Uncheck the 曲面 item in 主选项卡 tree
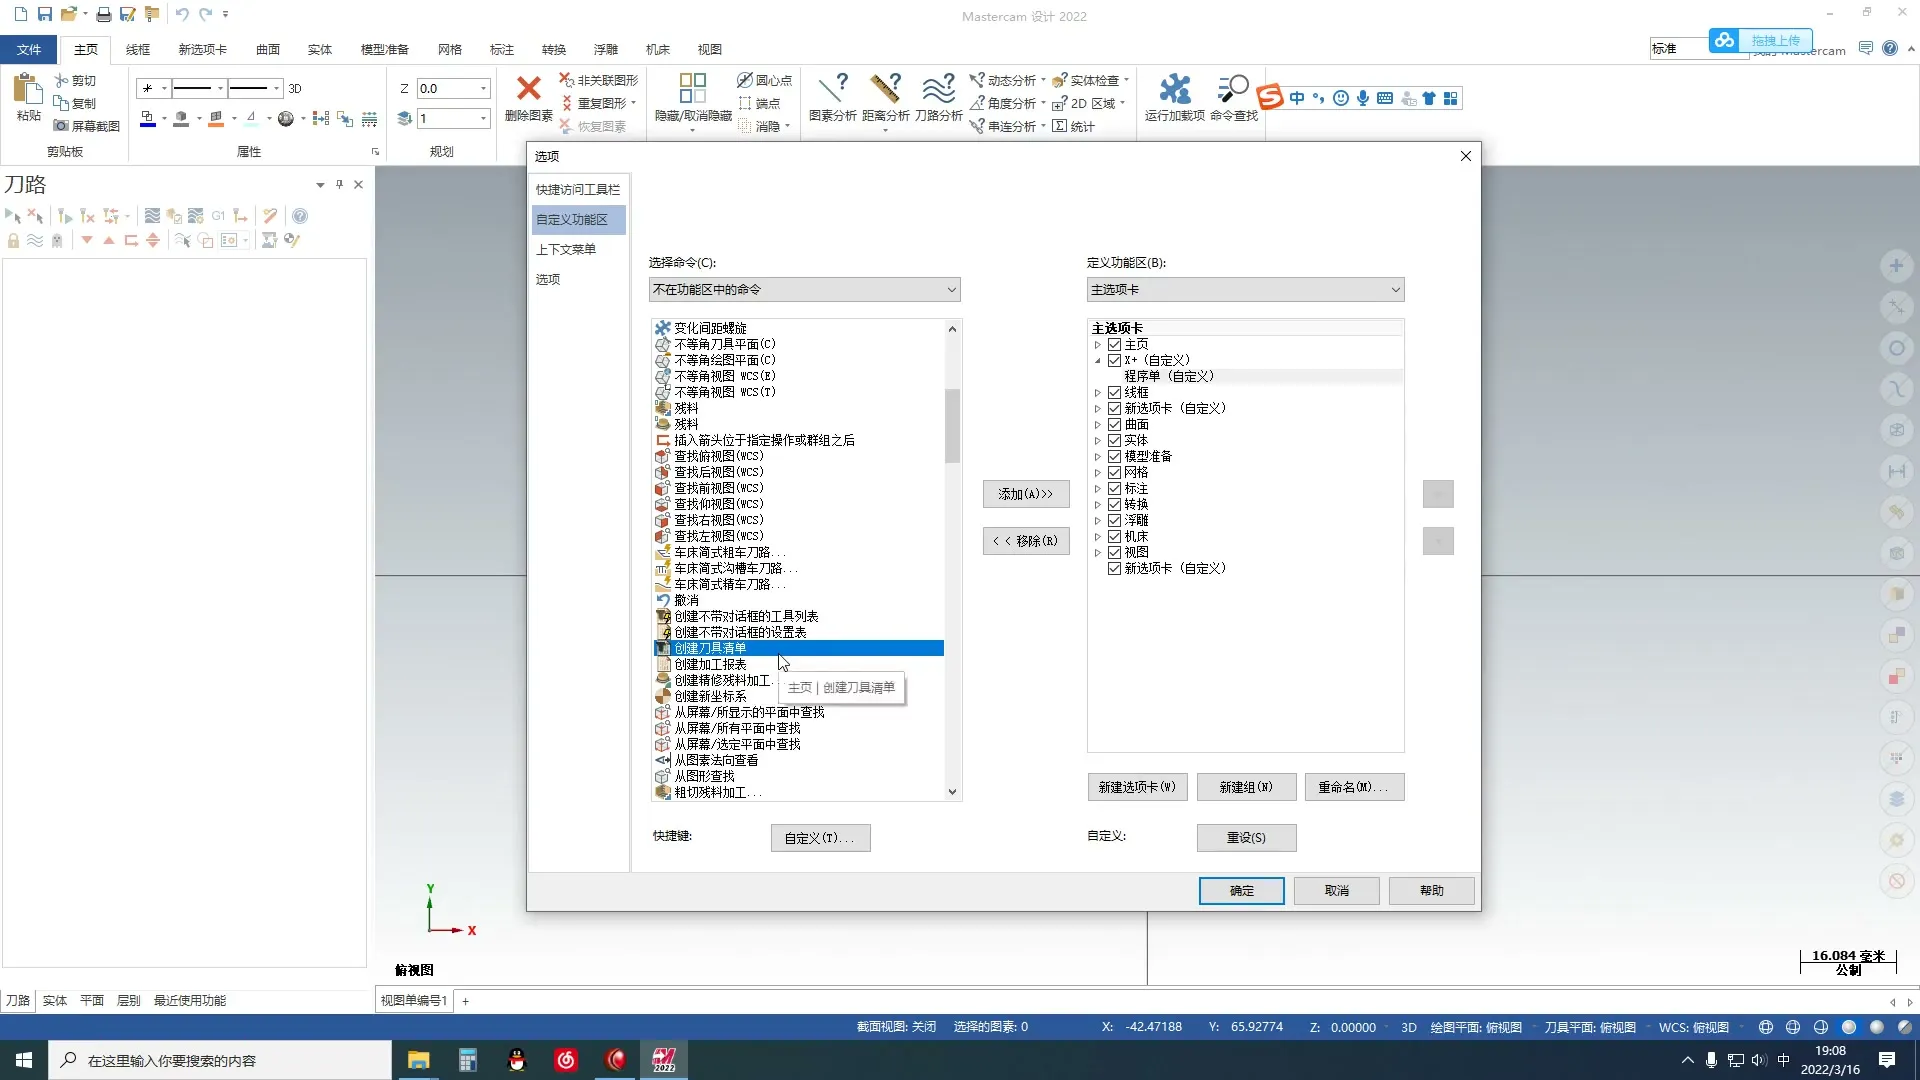Image resolution: width=1920 pixels, height=1080 pixels. tap(1116, 424)
